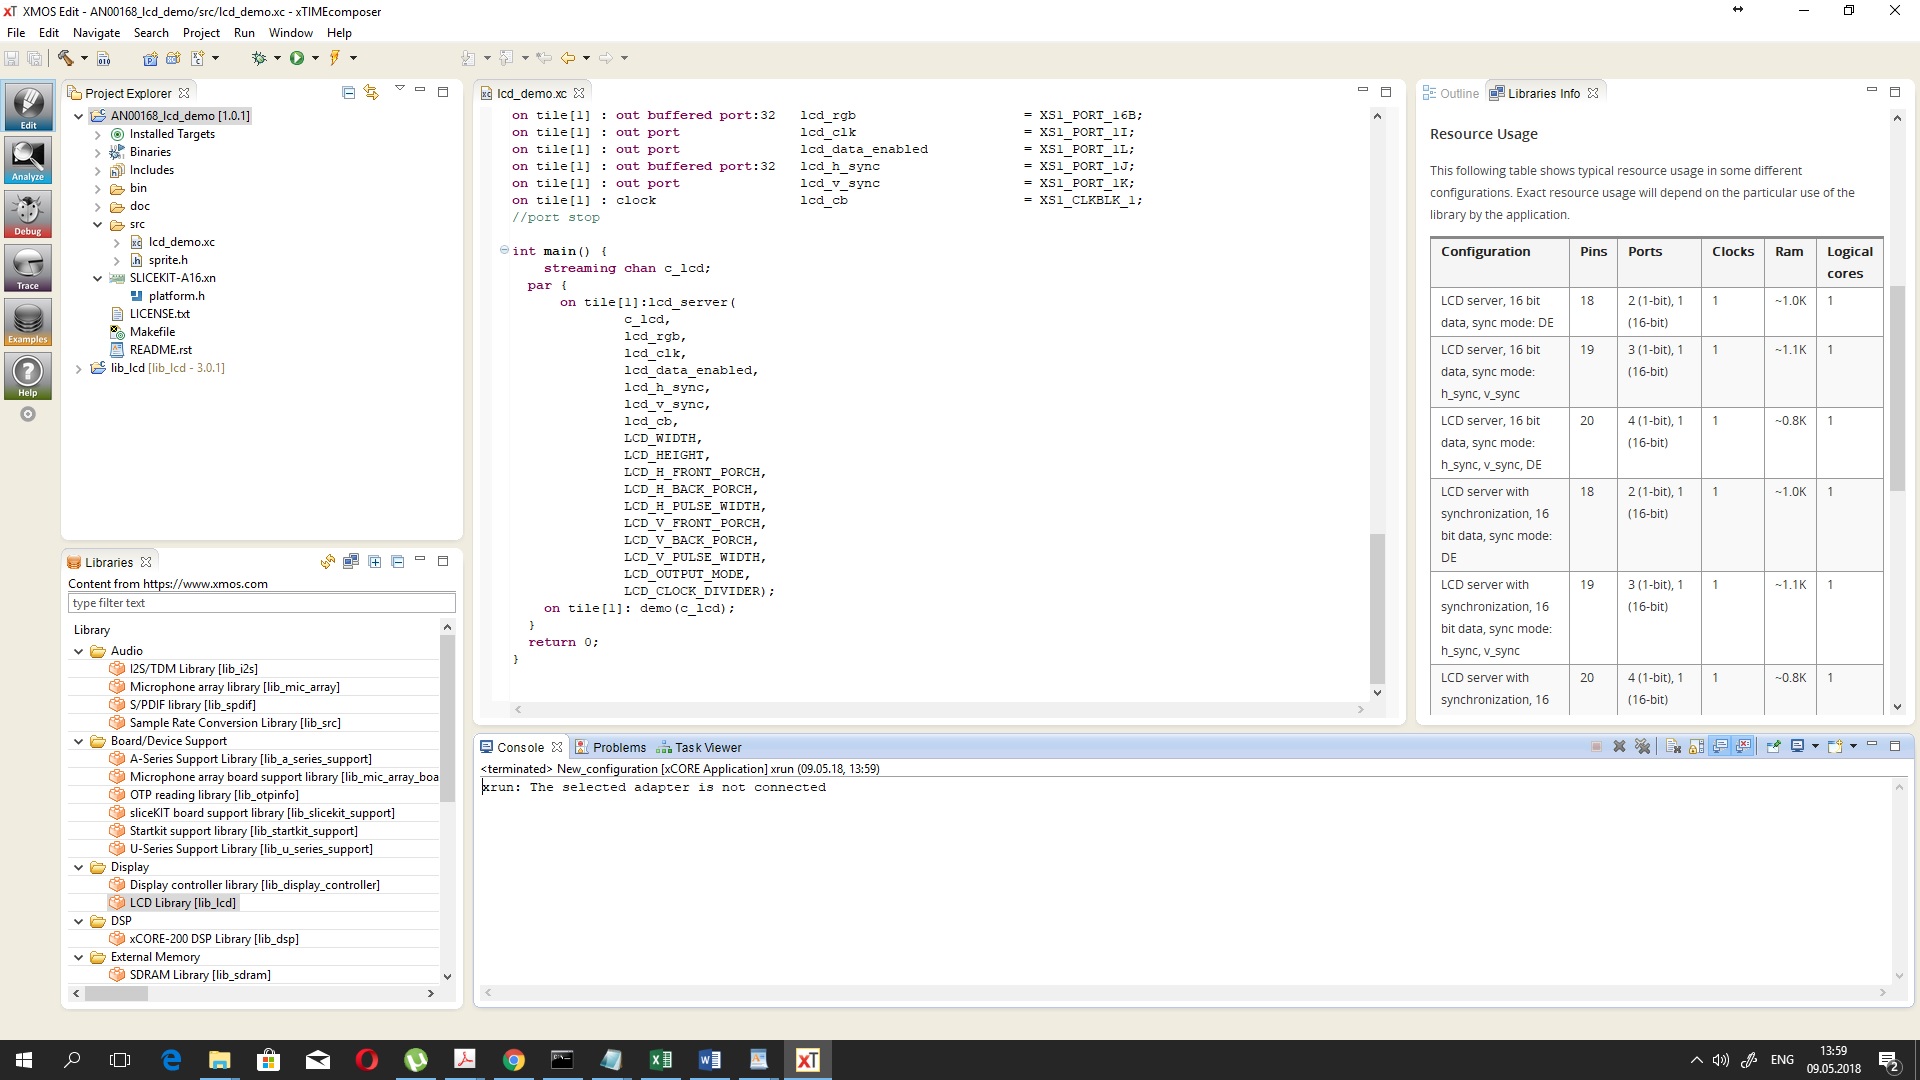Image resolution: width=1920 pixels, height=1080 pixels.
Task: Click the yellow Back navigation arrow
Action: click(568, 58)
